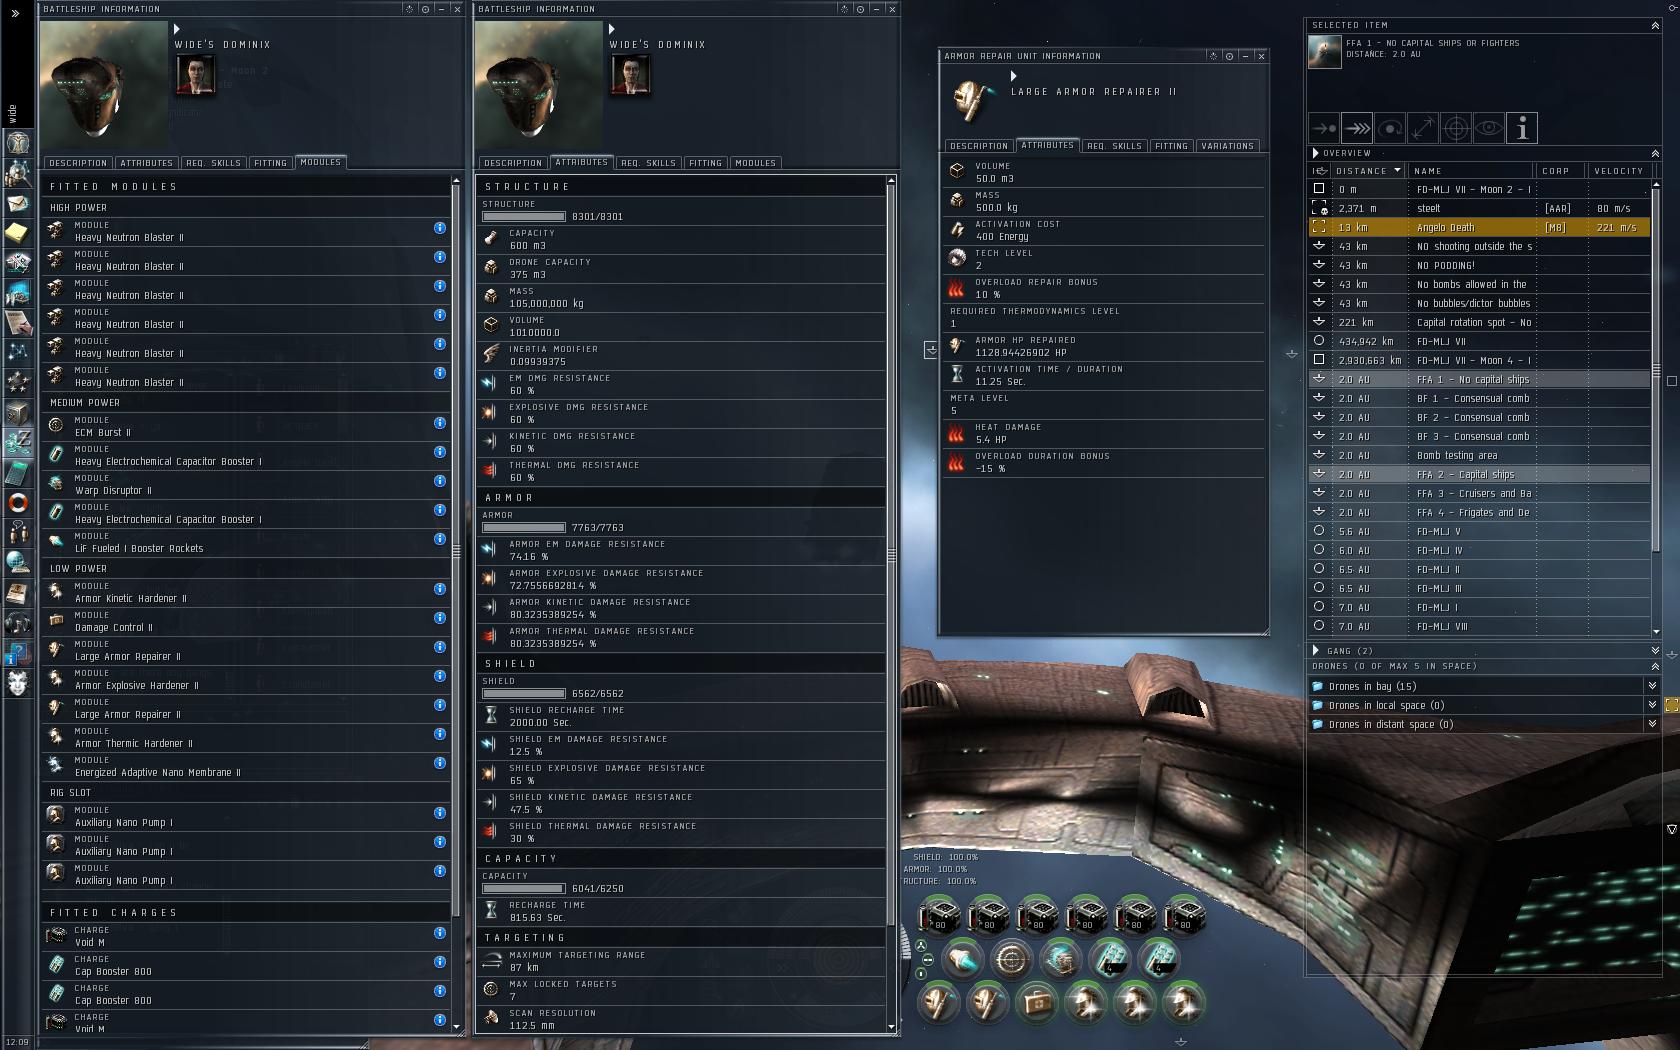The width and height of the screenshot is (1680, 1050).
Task: Open the assets safe icon in the sidebar
Action: [x=17, y=412]
